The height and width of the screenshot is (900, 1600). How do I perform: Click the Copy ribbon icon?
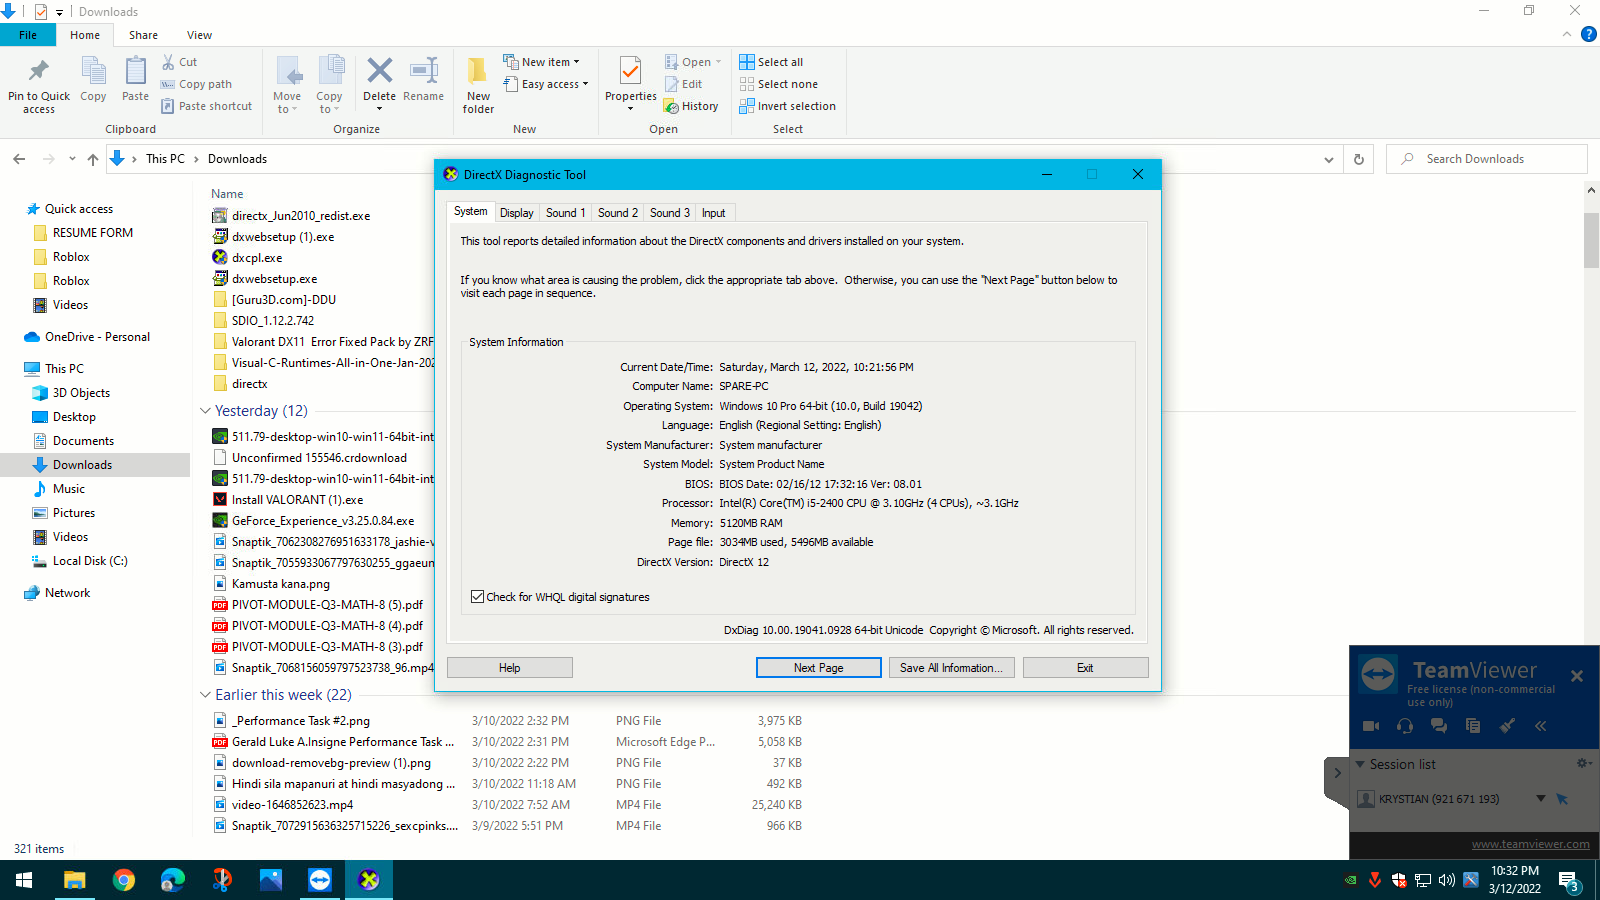click(x=93, y=72)
